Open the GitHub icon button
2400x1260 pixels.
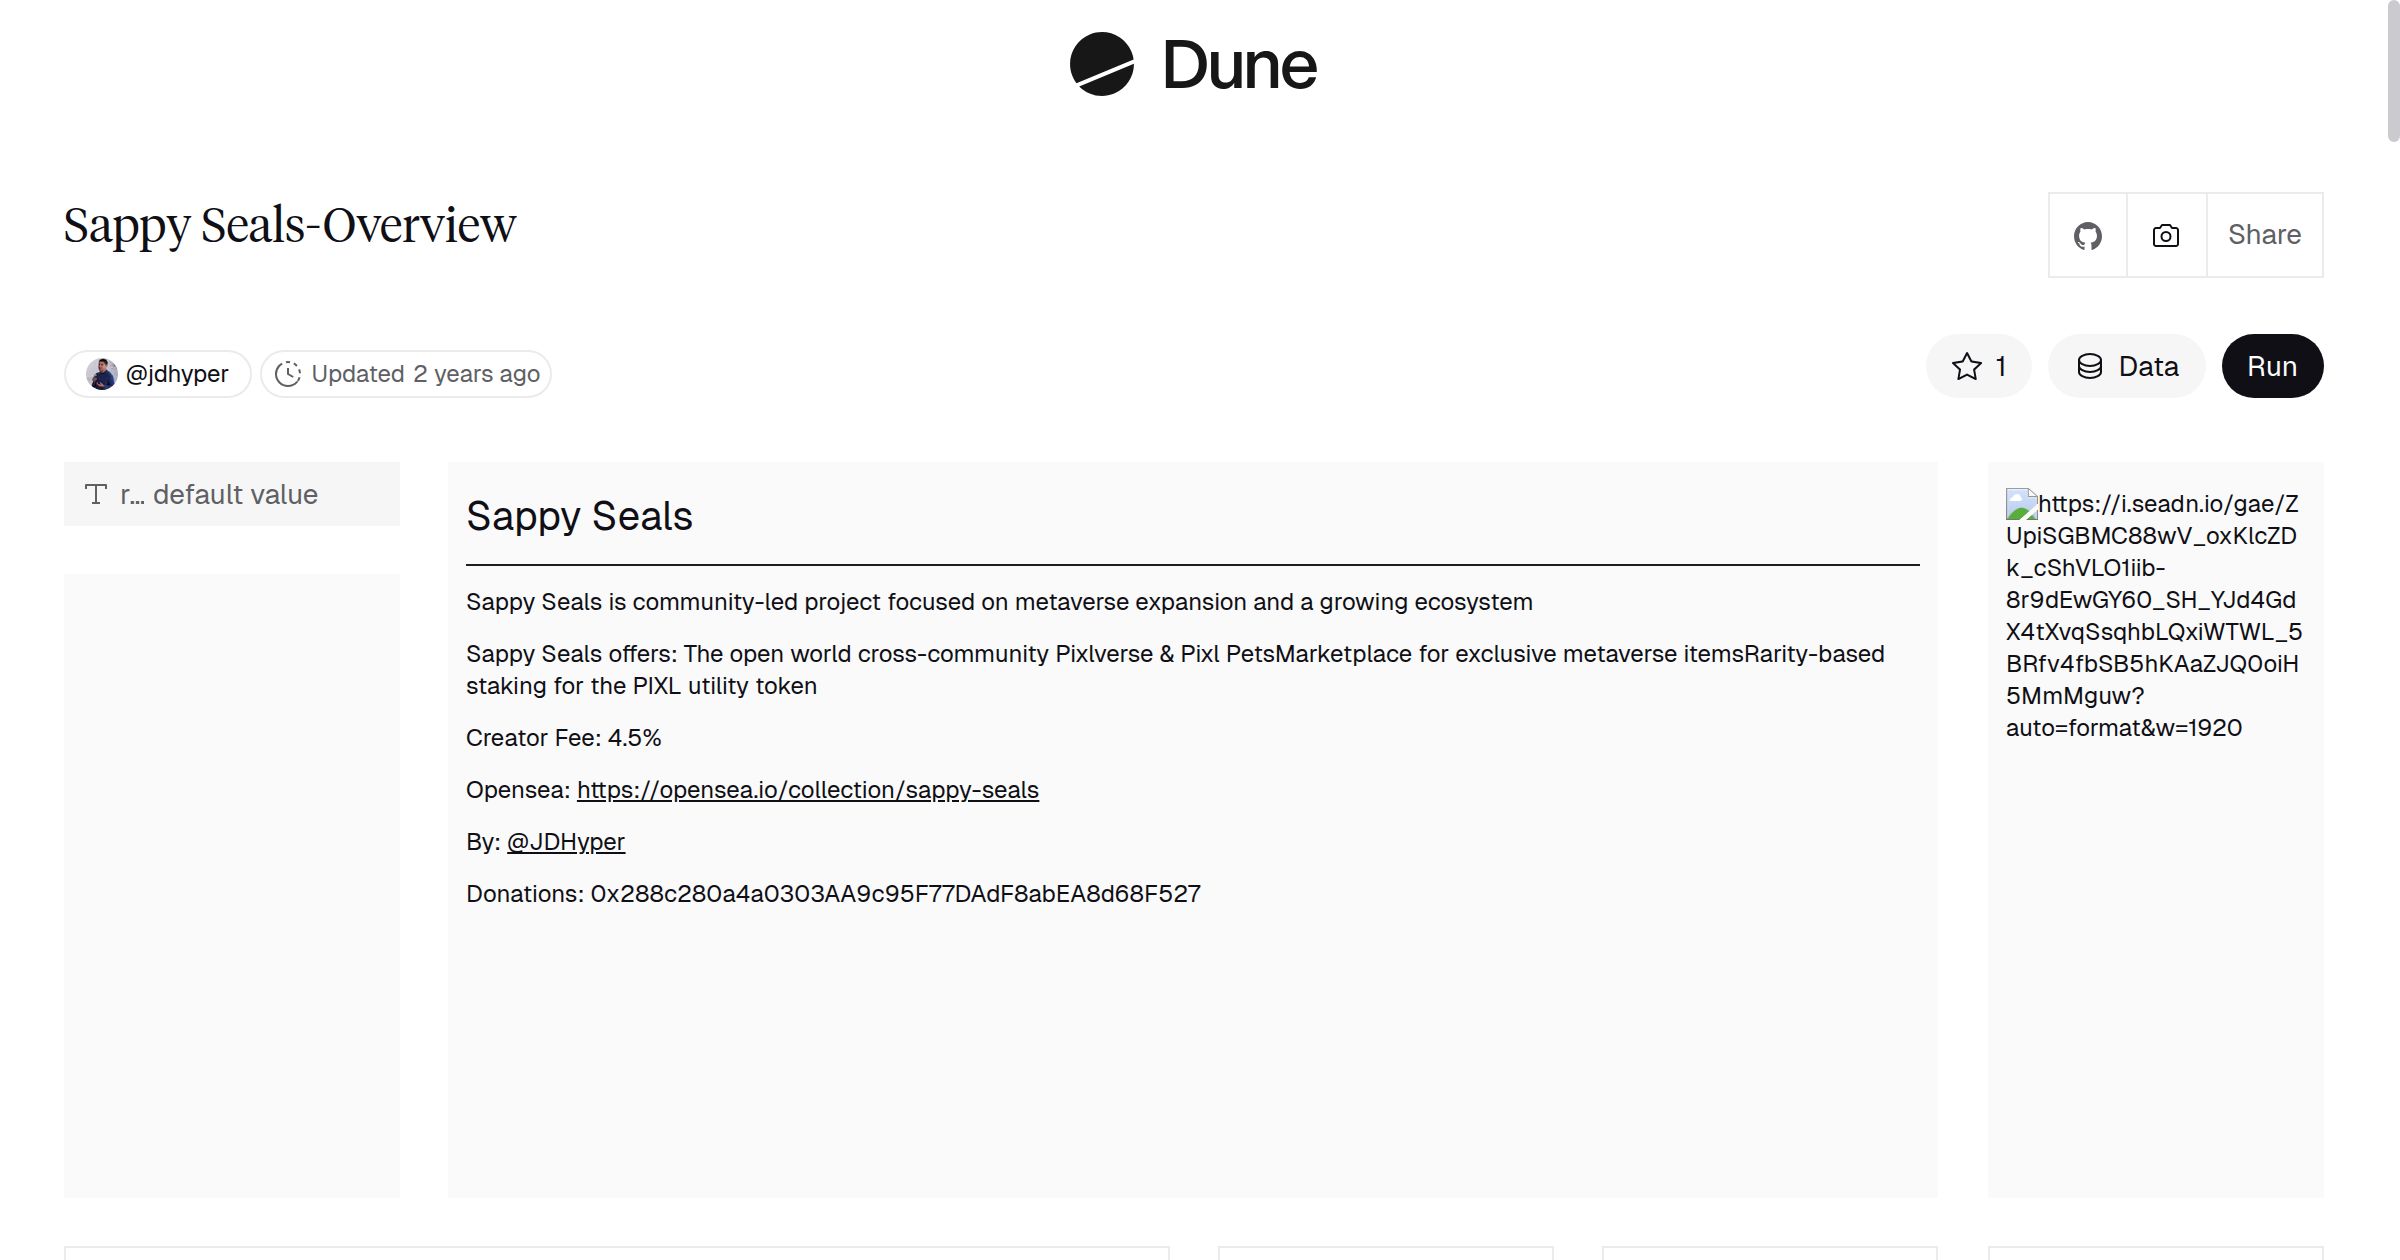(x=2087, y=236)
